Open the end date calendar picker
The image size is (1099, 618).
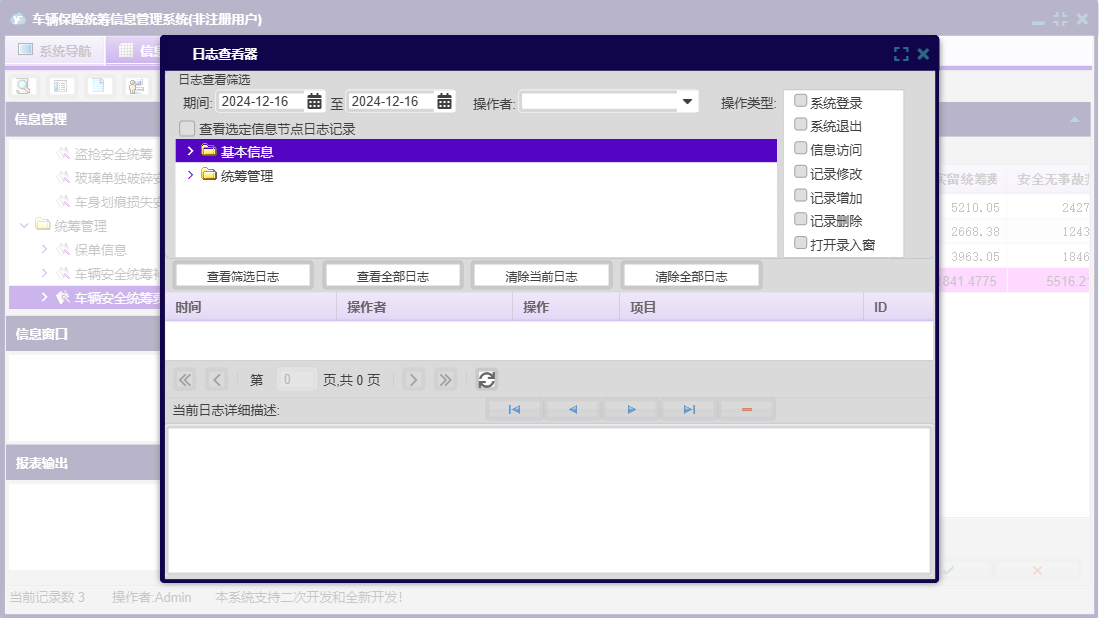click(444, 101)
